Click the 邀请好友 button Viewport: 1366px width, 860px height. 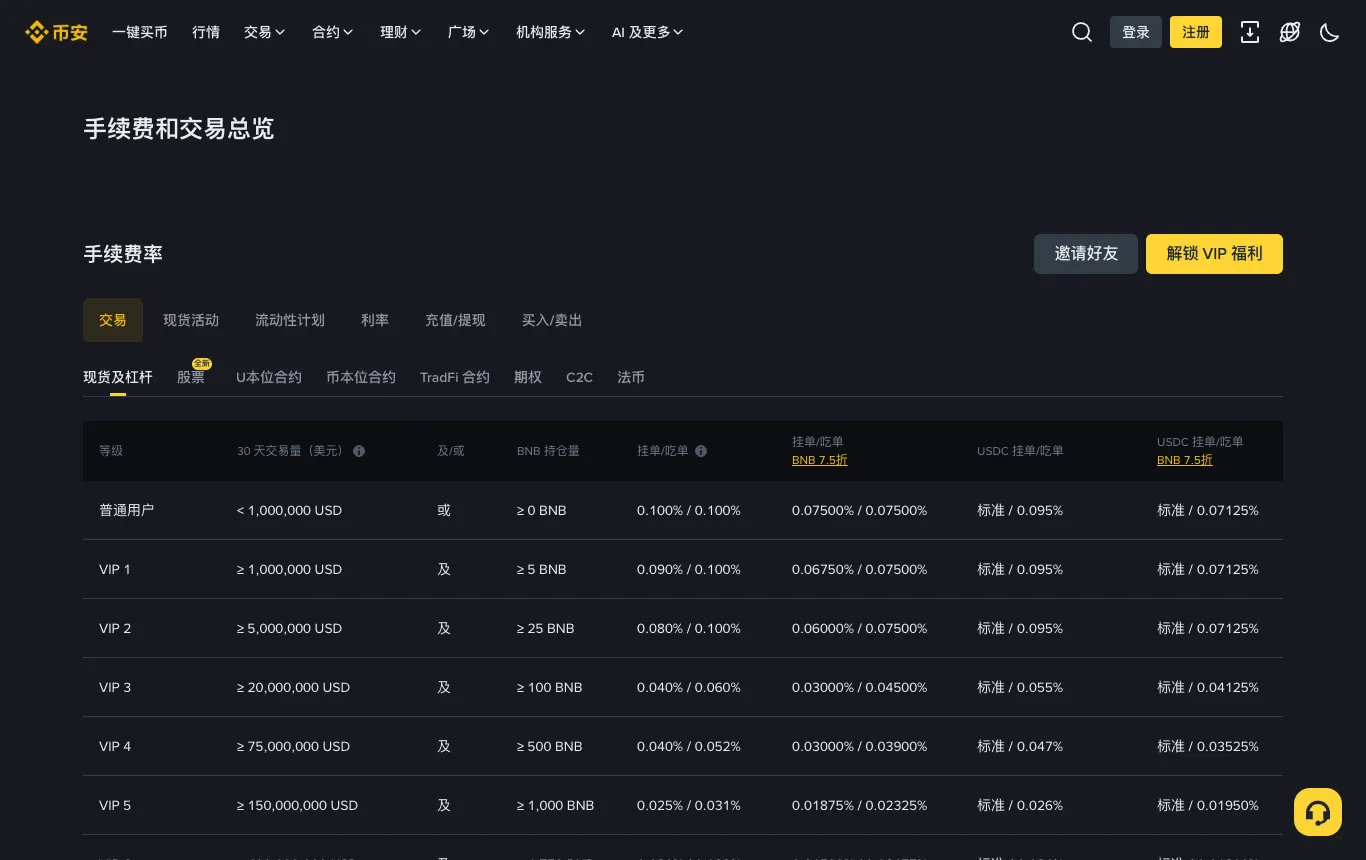click(1086, 254)
